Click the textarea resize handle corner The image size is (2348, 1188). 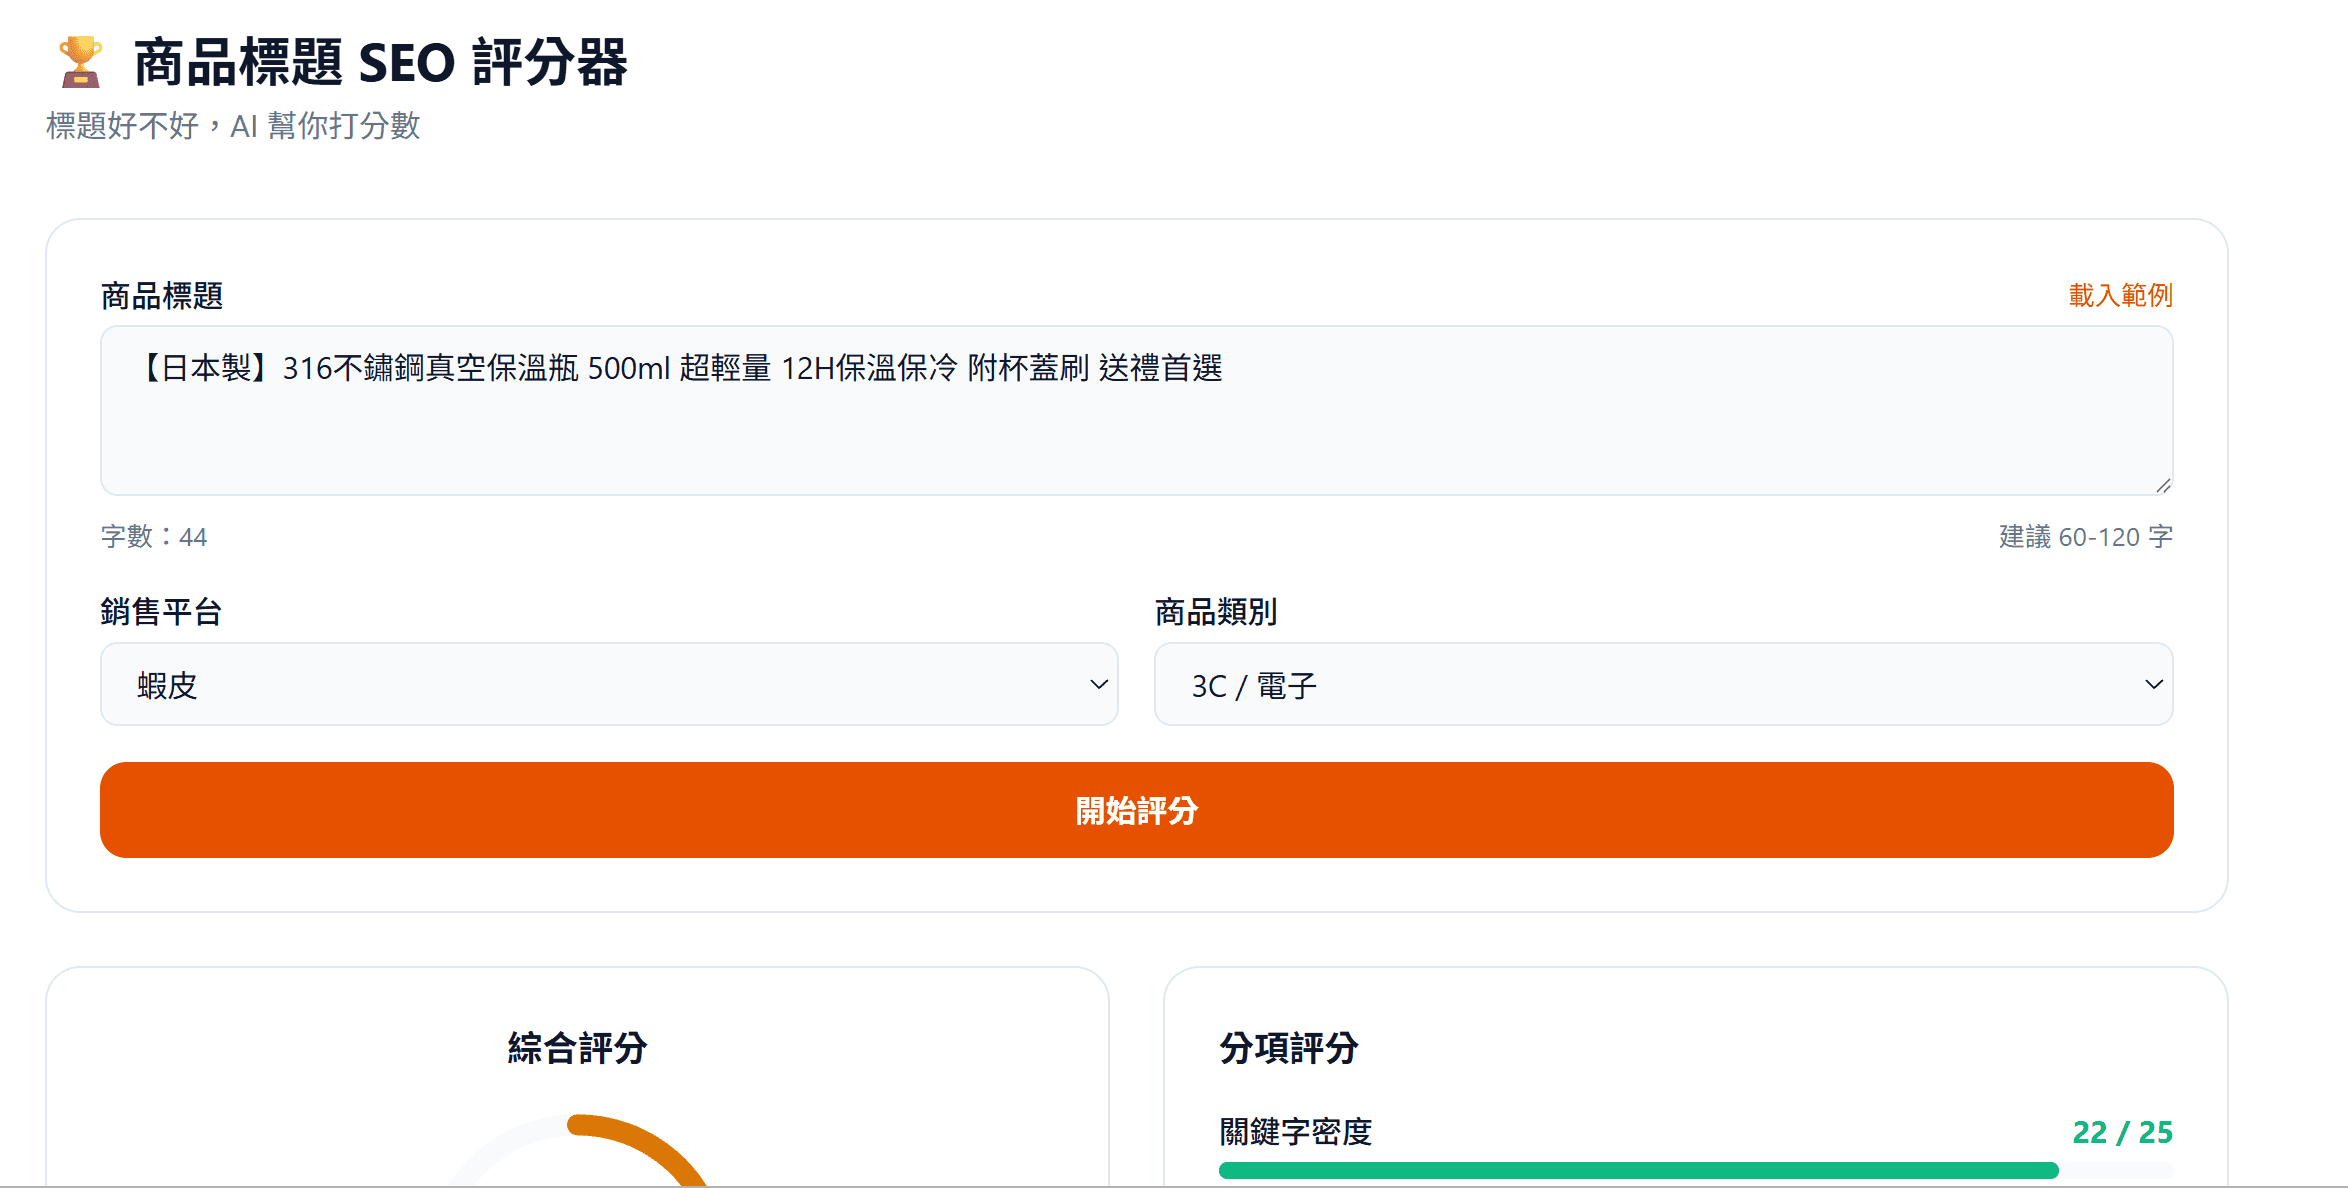2163,485
